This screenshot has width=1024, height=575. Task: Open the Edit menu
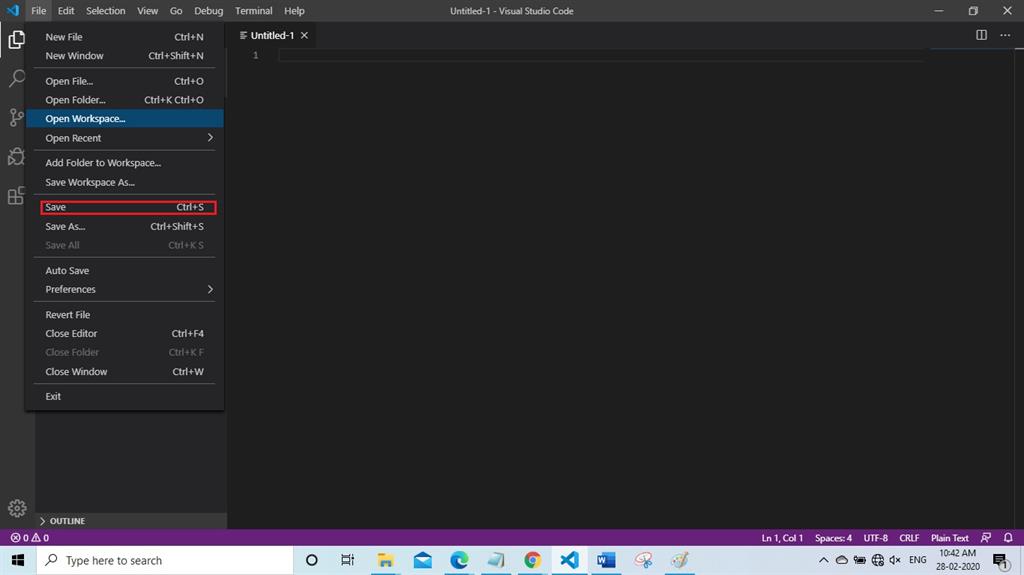coord(65,10)
